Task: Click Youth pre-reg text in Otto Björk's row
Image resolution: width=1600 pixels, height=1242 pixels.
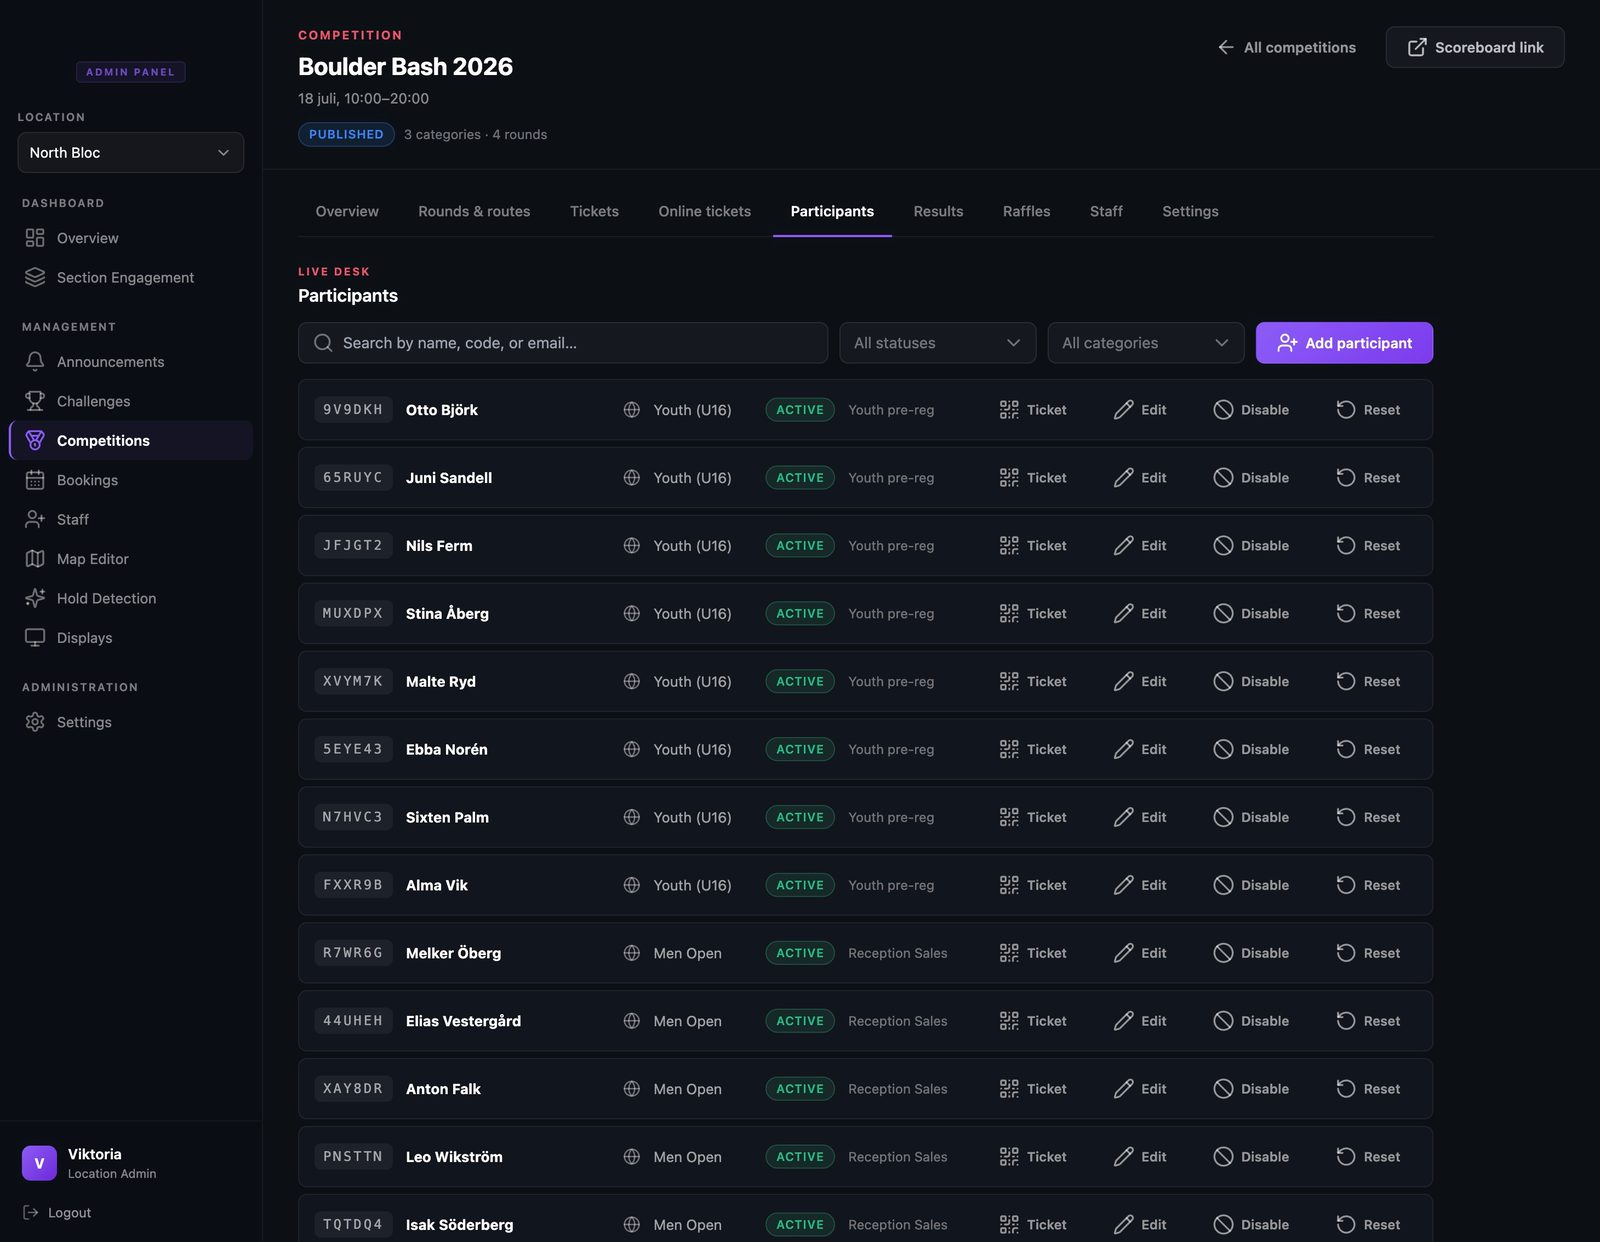Action: tap(891, 410)
